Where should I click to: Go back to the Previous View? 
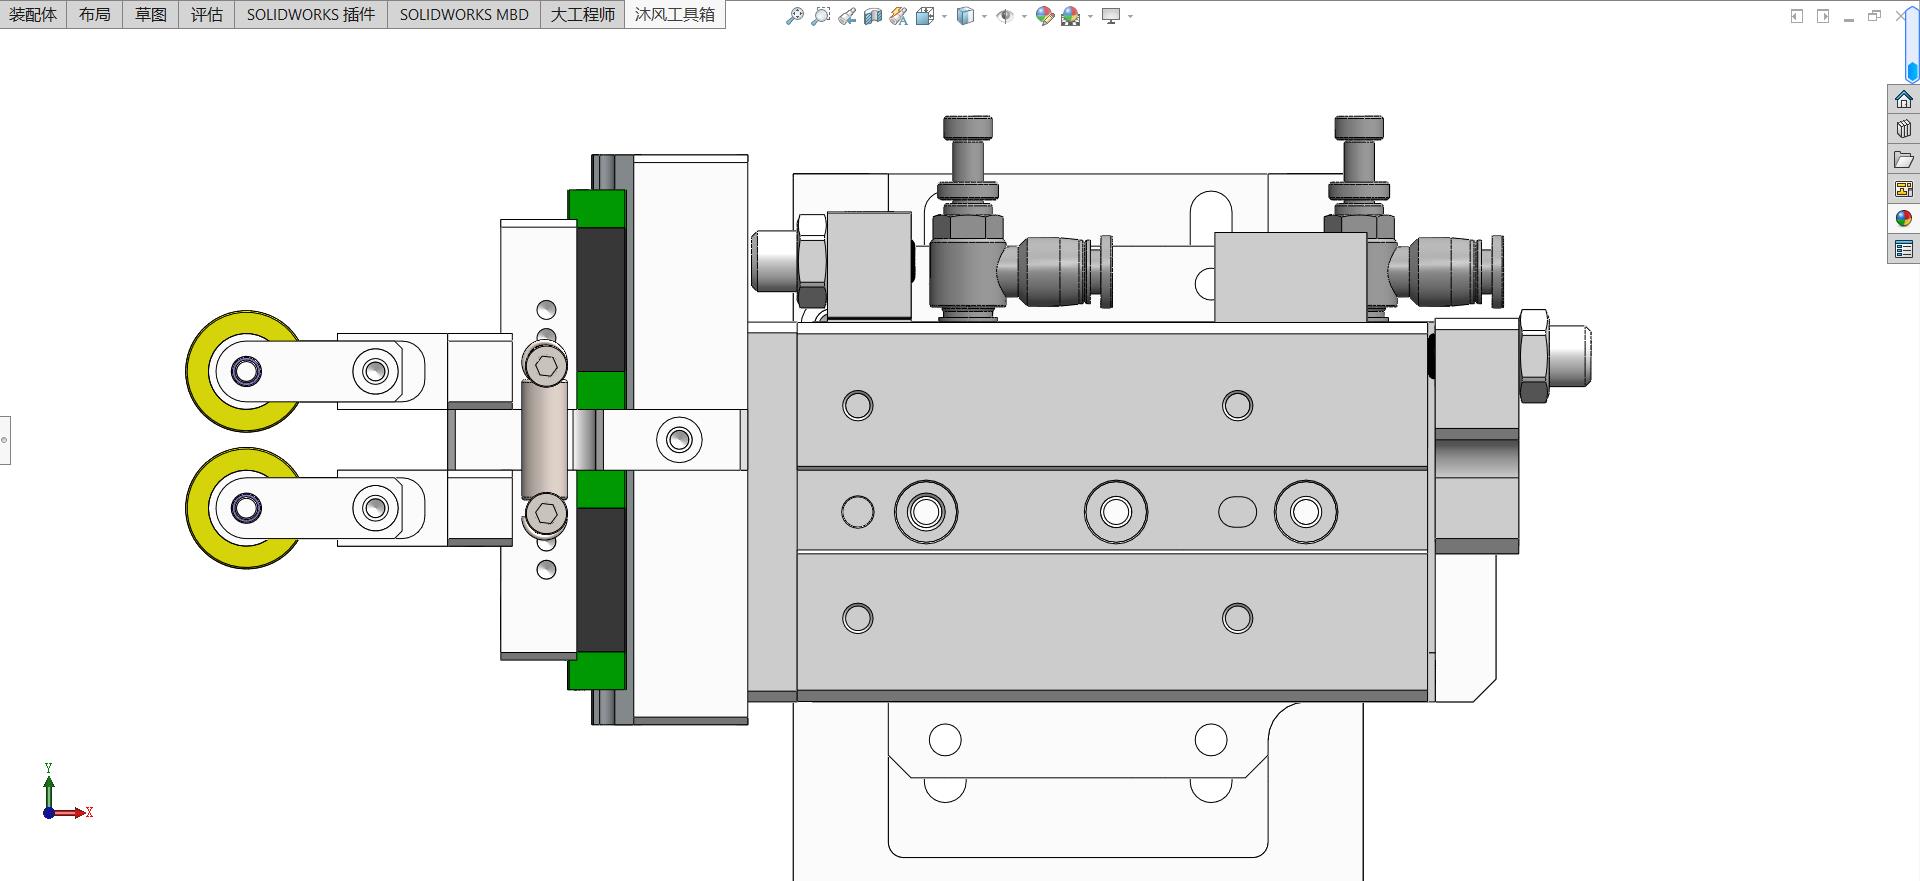847,16
